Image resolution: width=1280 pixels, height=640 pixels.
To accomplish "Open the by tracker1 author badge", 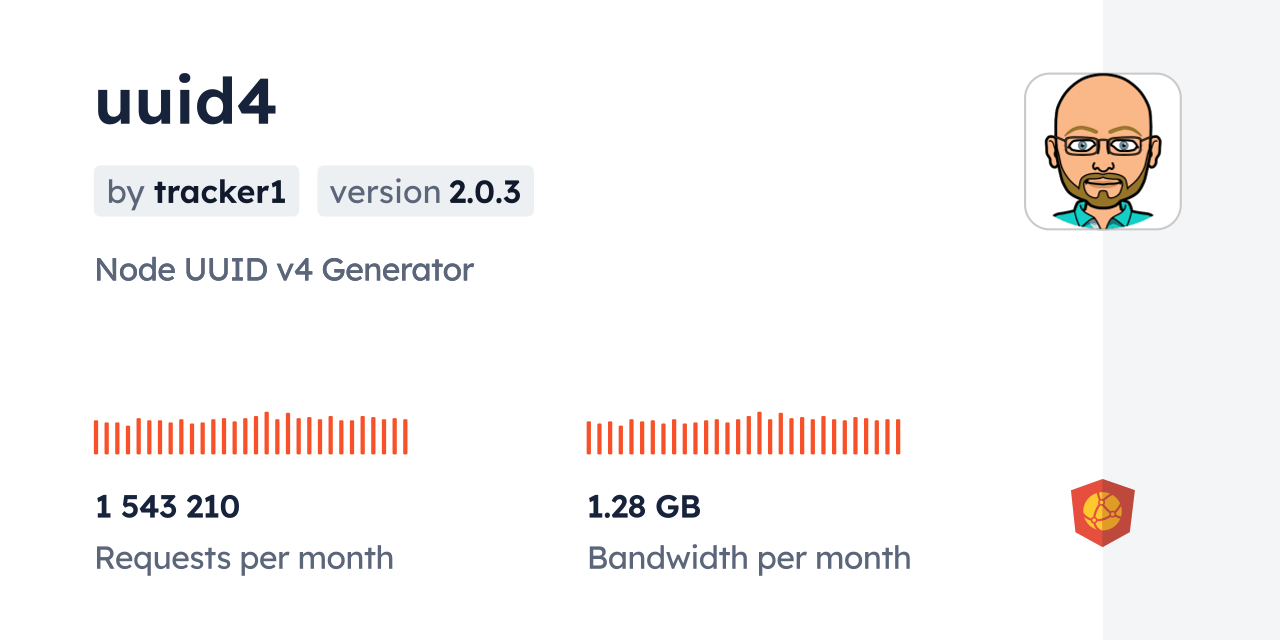I will coord(196,191).
